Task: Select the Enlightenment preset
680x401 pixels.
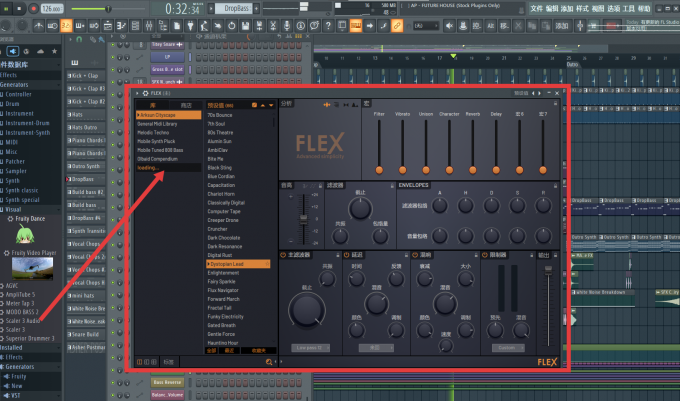Action: 223,273
